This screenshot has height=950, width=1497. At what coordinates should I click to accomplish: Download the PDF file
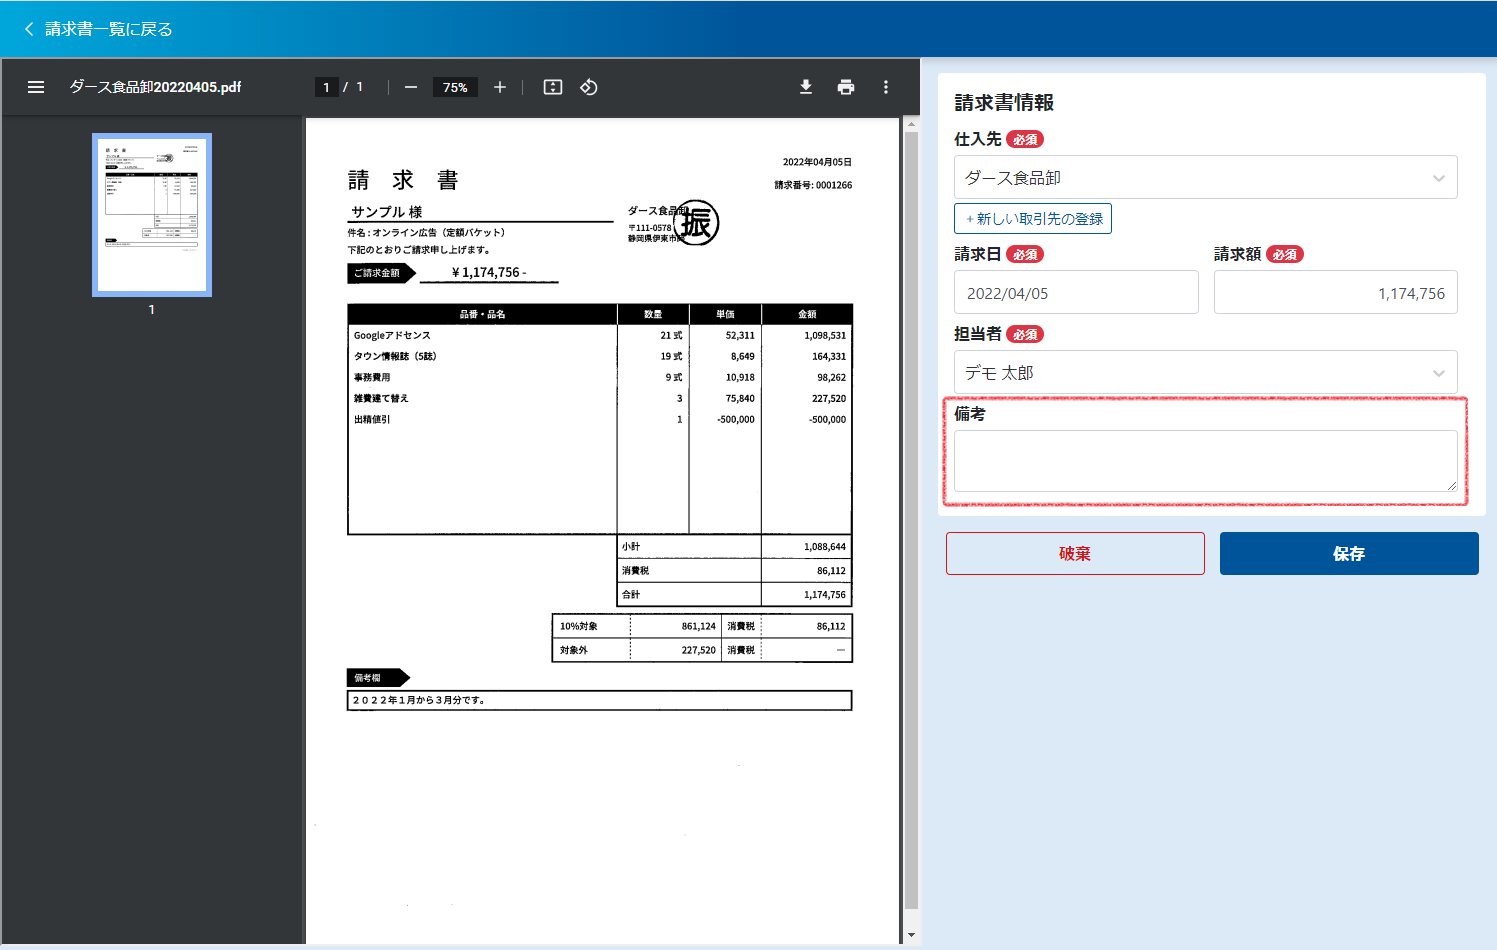click(806, 87)
